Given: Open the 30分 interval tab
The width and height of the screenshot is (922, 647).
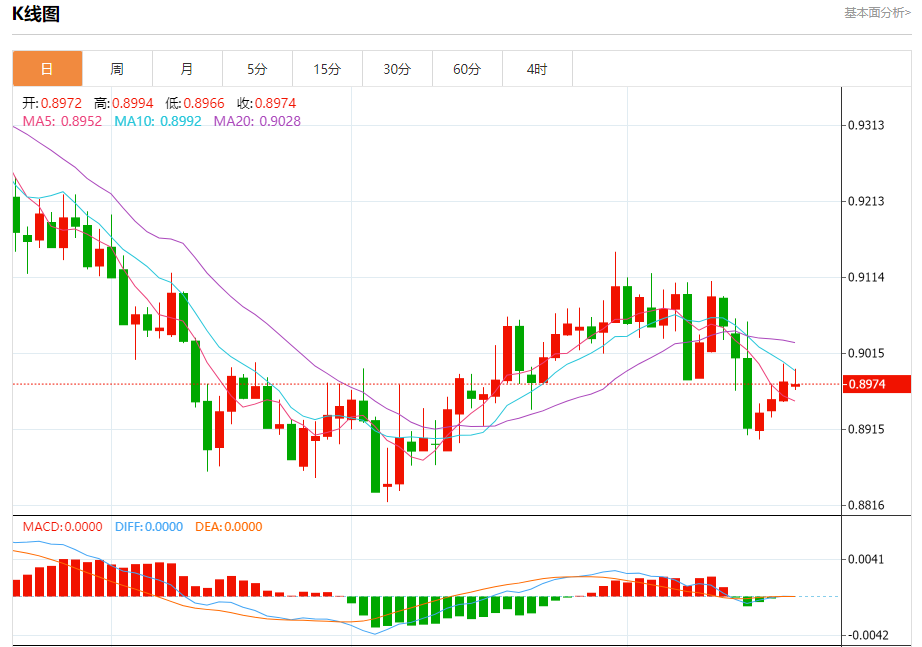Looking at the screenshot, I should (x=397, y=69).
